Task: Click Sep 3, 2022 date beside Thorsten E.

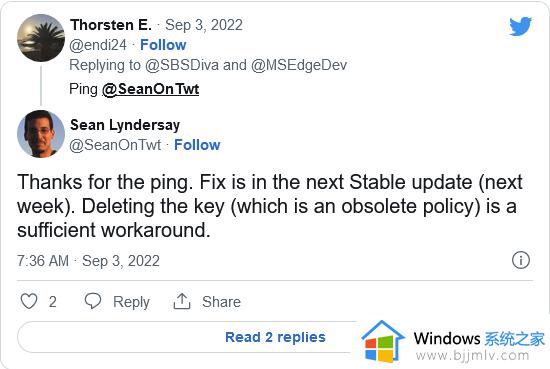Action: (x=204, y=25)
